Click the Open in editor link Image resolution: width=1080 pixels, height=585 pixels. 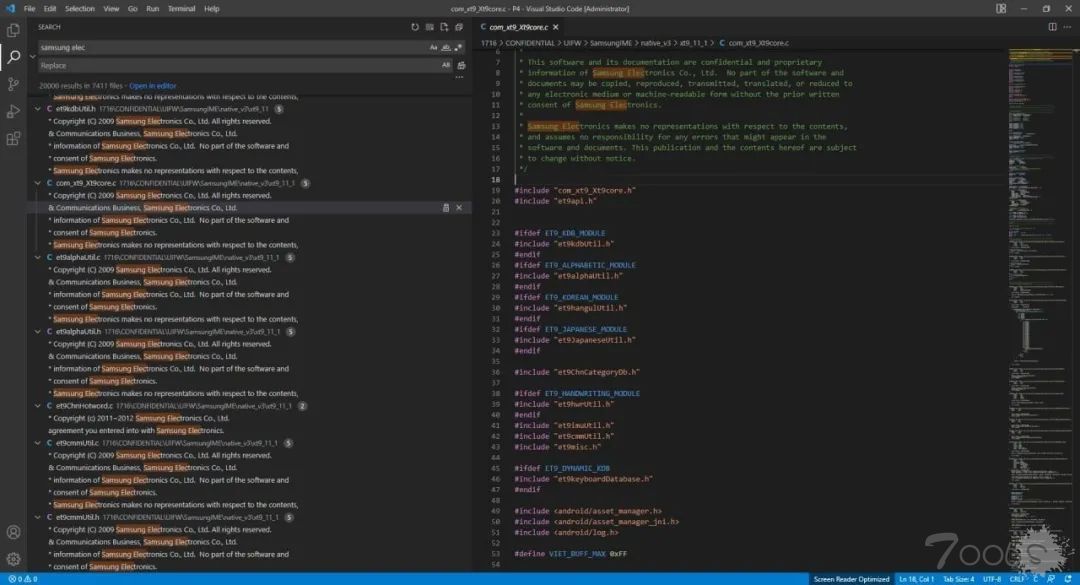point(152,86)
